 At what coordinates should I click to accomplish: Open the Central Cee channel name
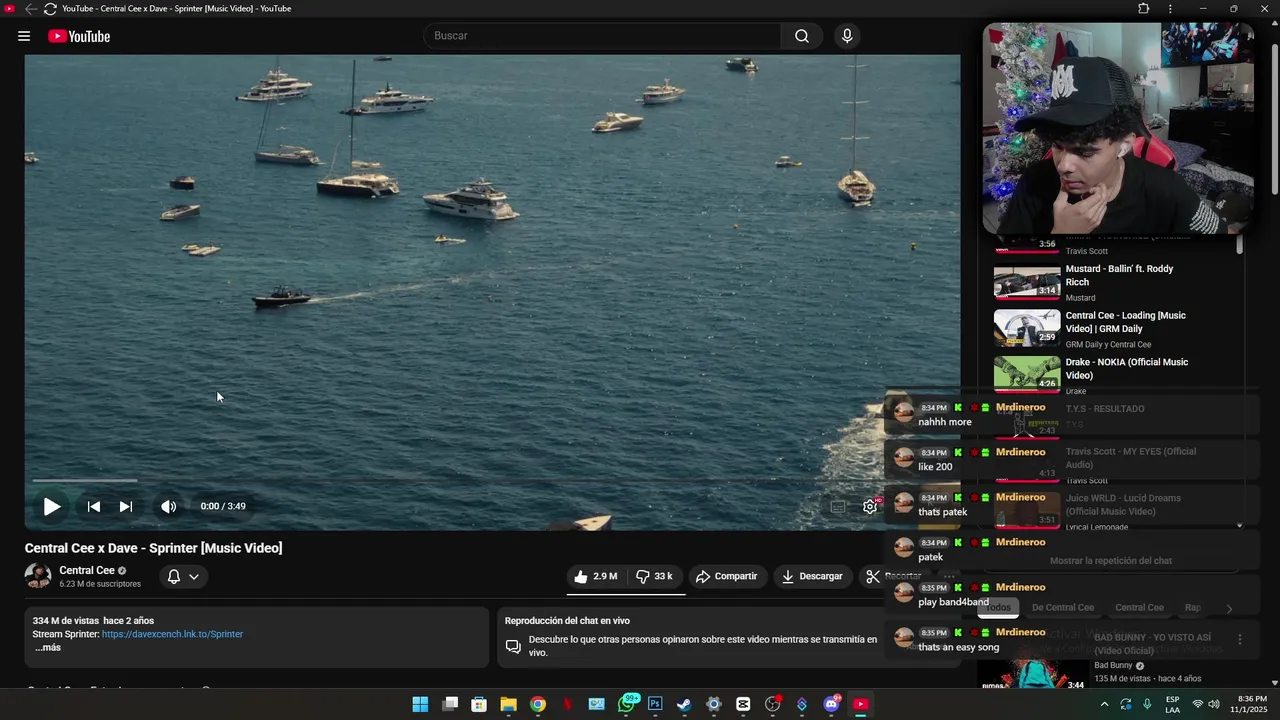[x=87, y=570]
